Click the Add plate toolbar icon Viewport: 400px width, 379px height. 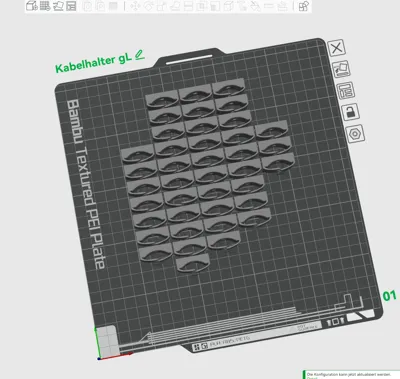point(45,6)
